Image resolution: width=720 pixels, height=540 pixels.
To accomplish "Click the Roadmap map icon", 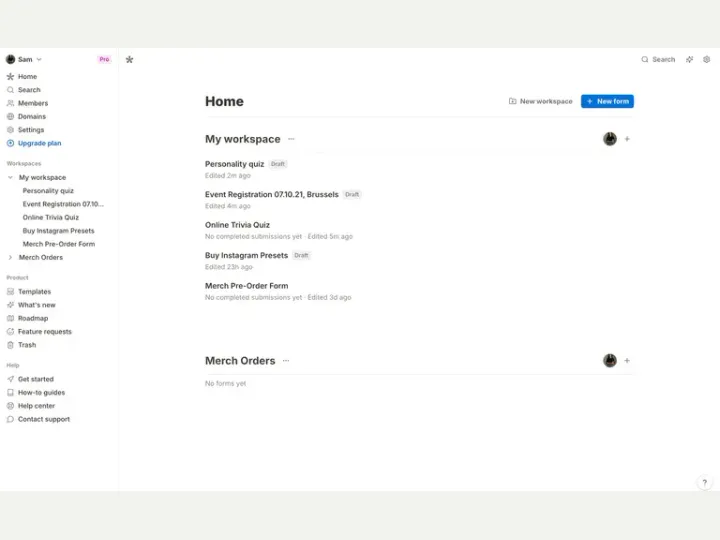I will [x=11, y=318].
